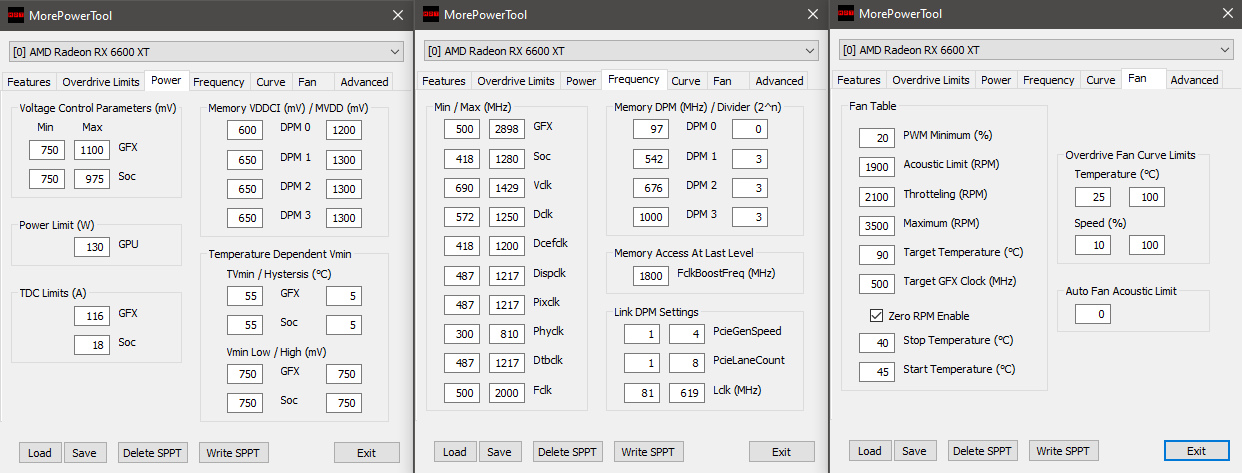Click DPM 0 VDDCI field 600
Image resolution: width=1242 pixels, height=473 pixels.
click(245, 130)
